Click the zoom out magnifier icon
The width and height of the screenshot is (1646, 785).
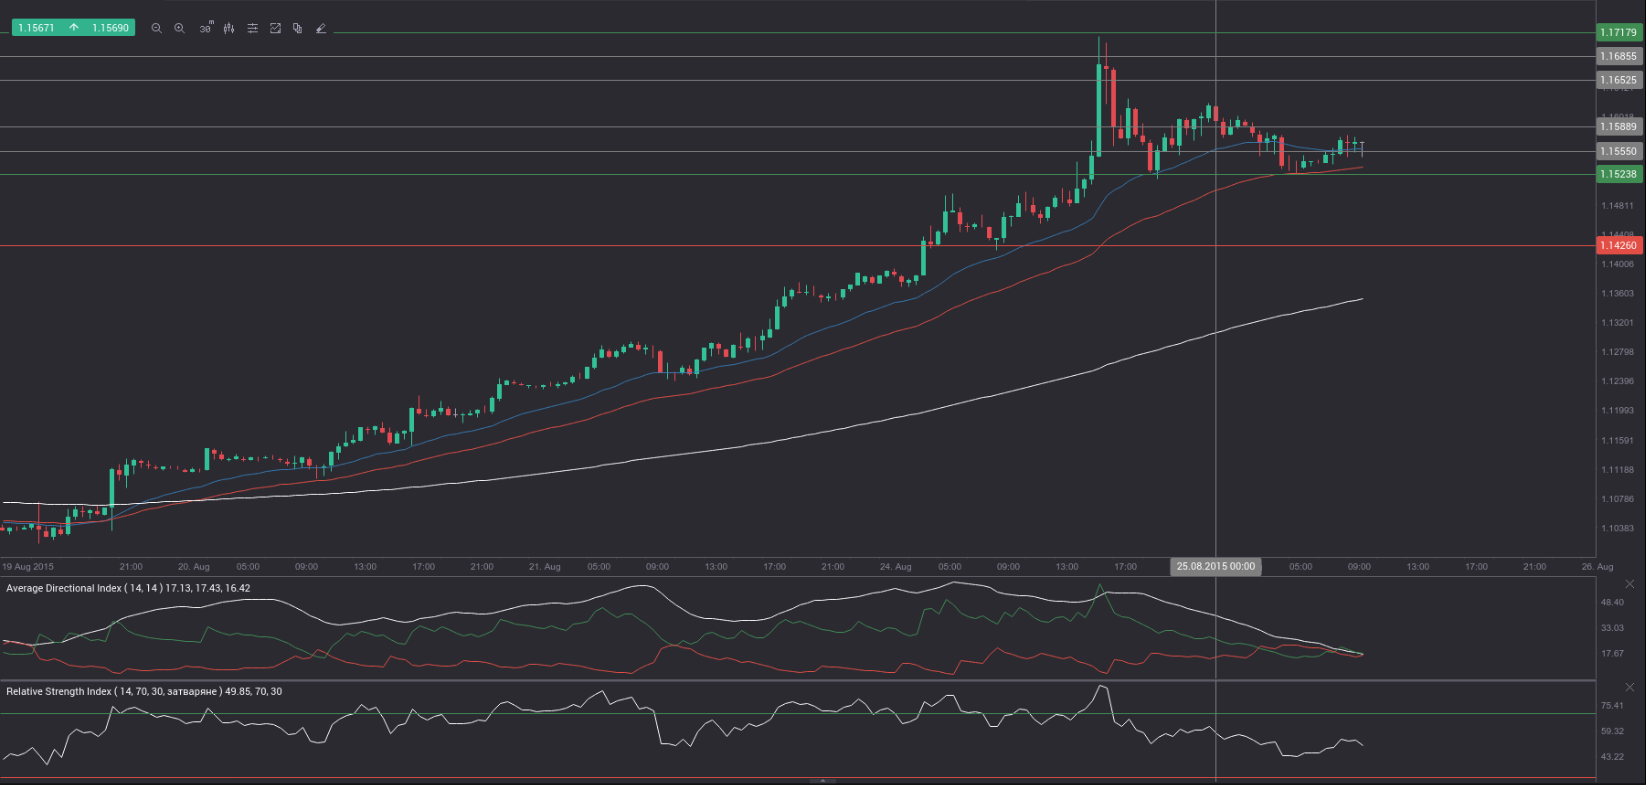(156, 28)
